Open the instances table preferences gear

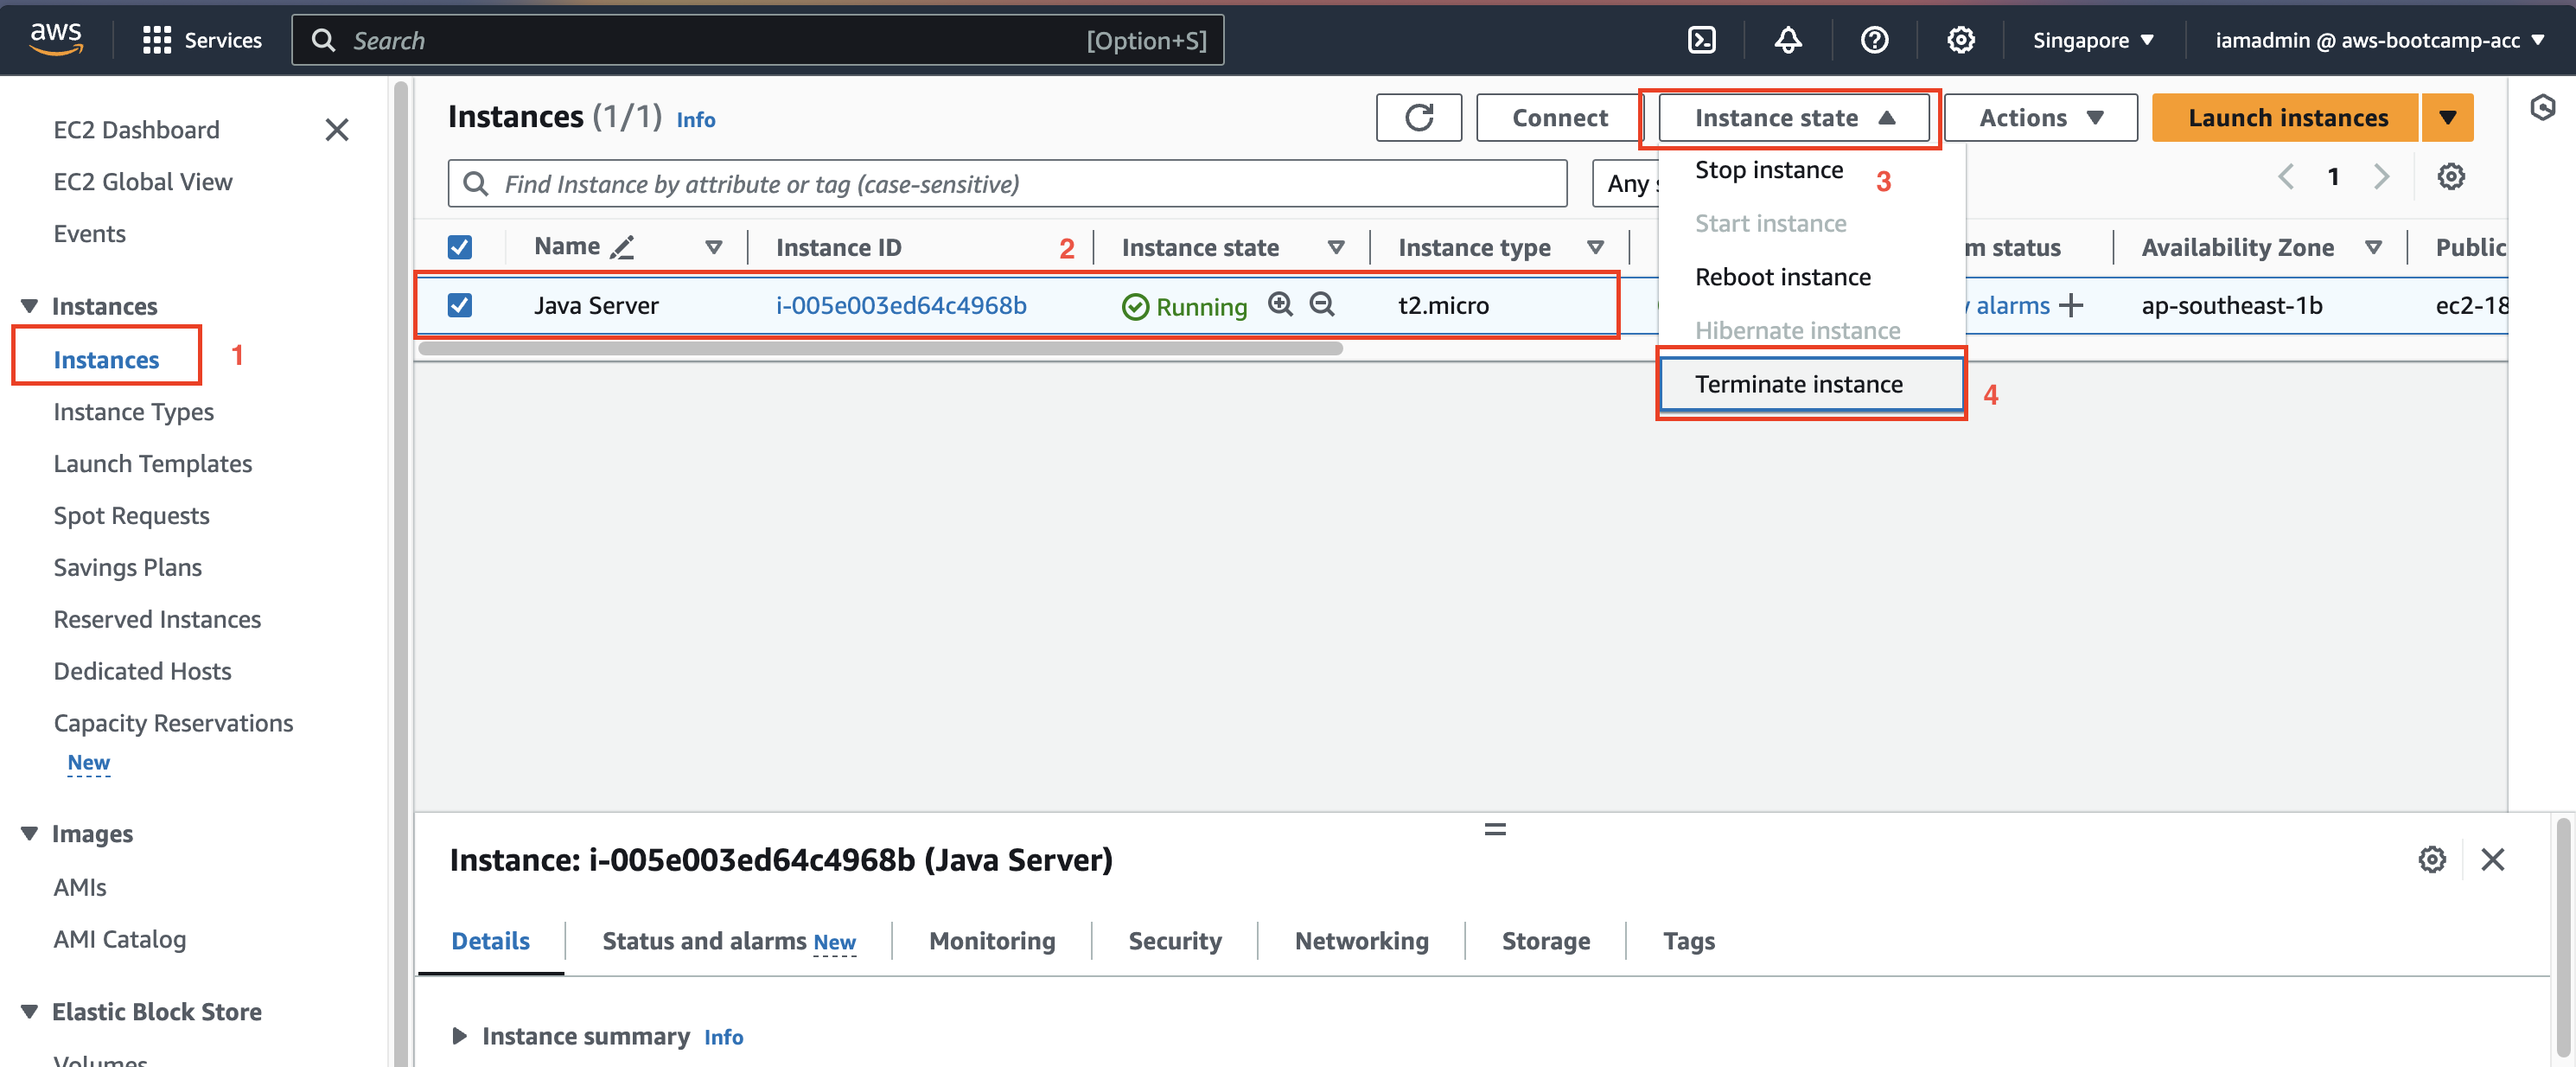[x=2451, y=176]
